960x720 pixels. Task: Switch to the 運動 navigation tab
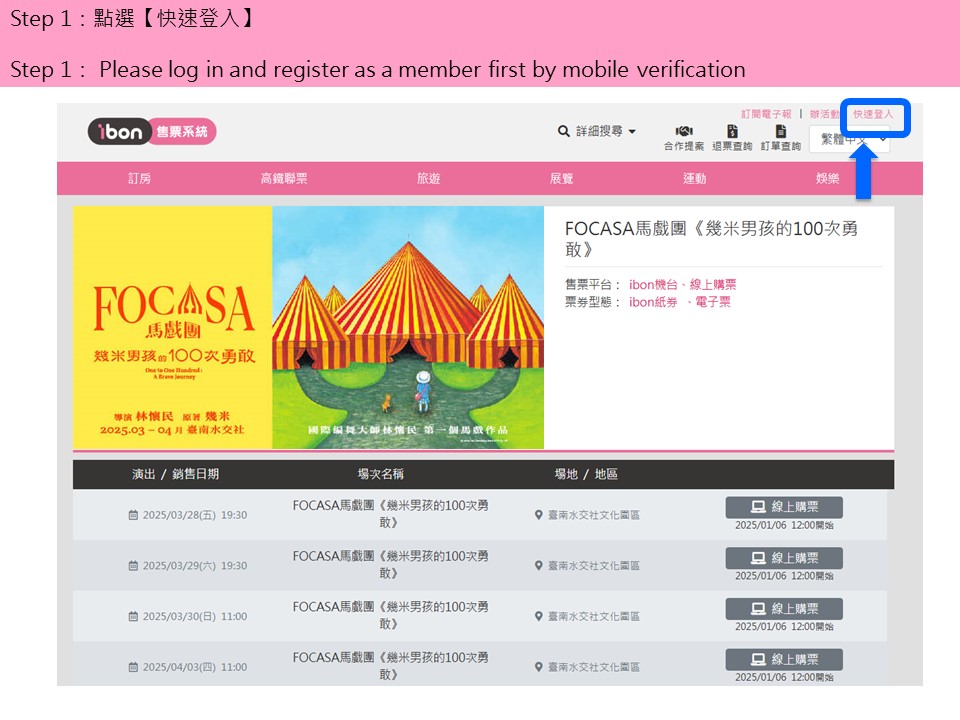tap(695, 178)
